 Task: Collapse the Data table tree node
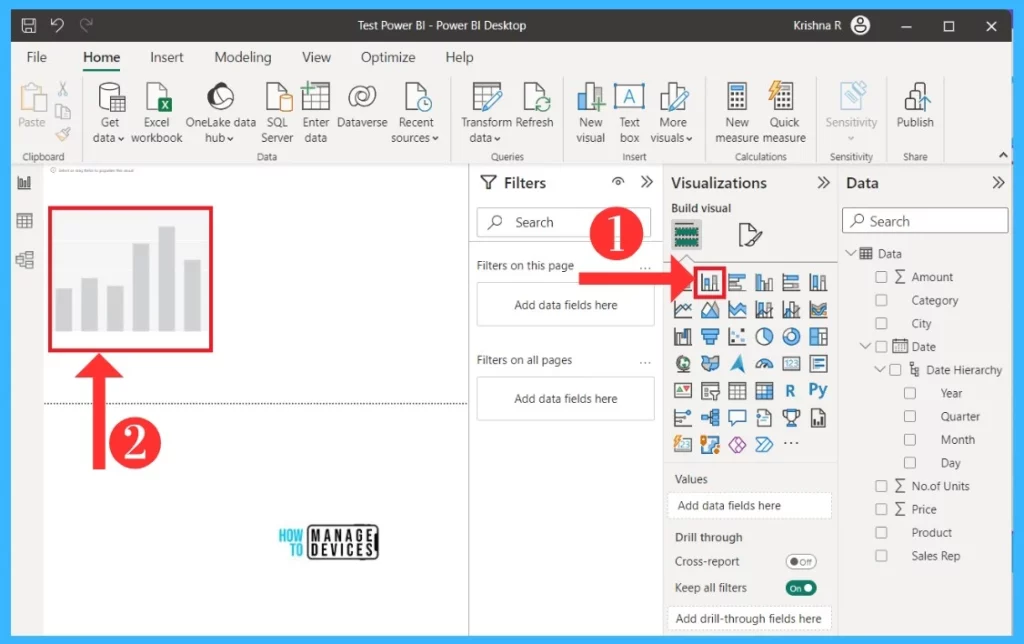click(x=851, y=253)
